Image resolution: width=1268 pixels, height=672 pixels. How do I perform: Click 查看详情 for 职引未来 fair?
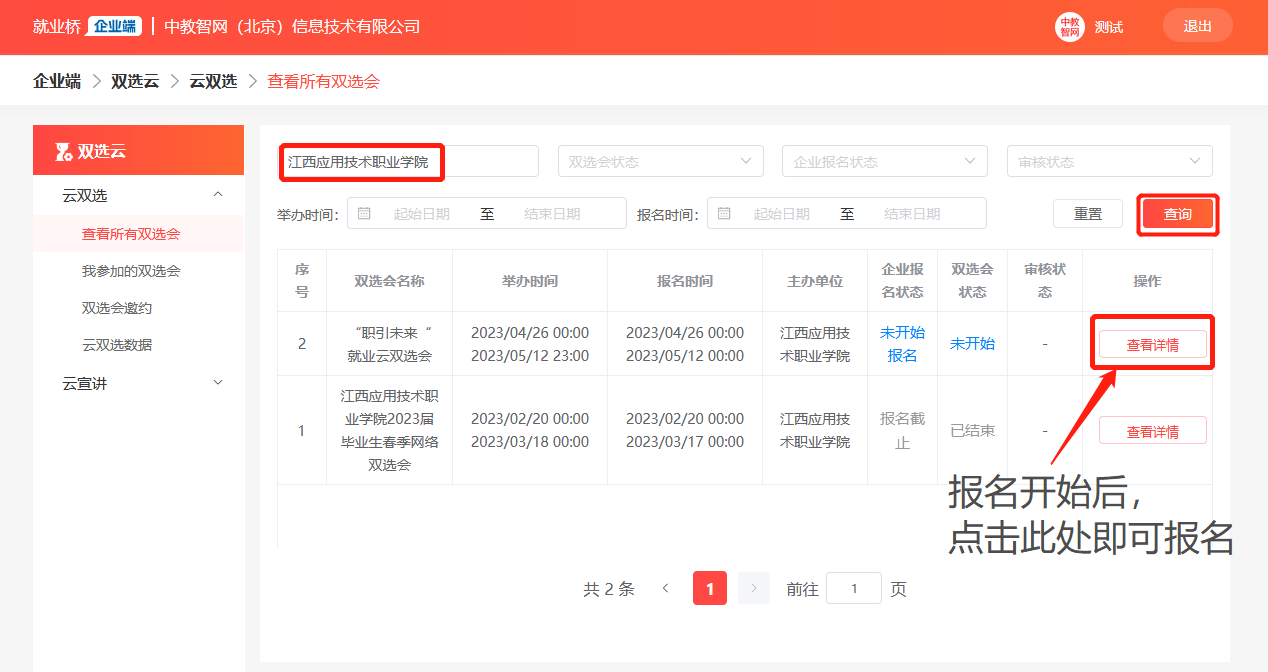click(1152, 345)
